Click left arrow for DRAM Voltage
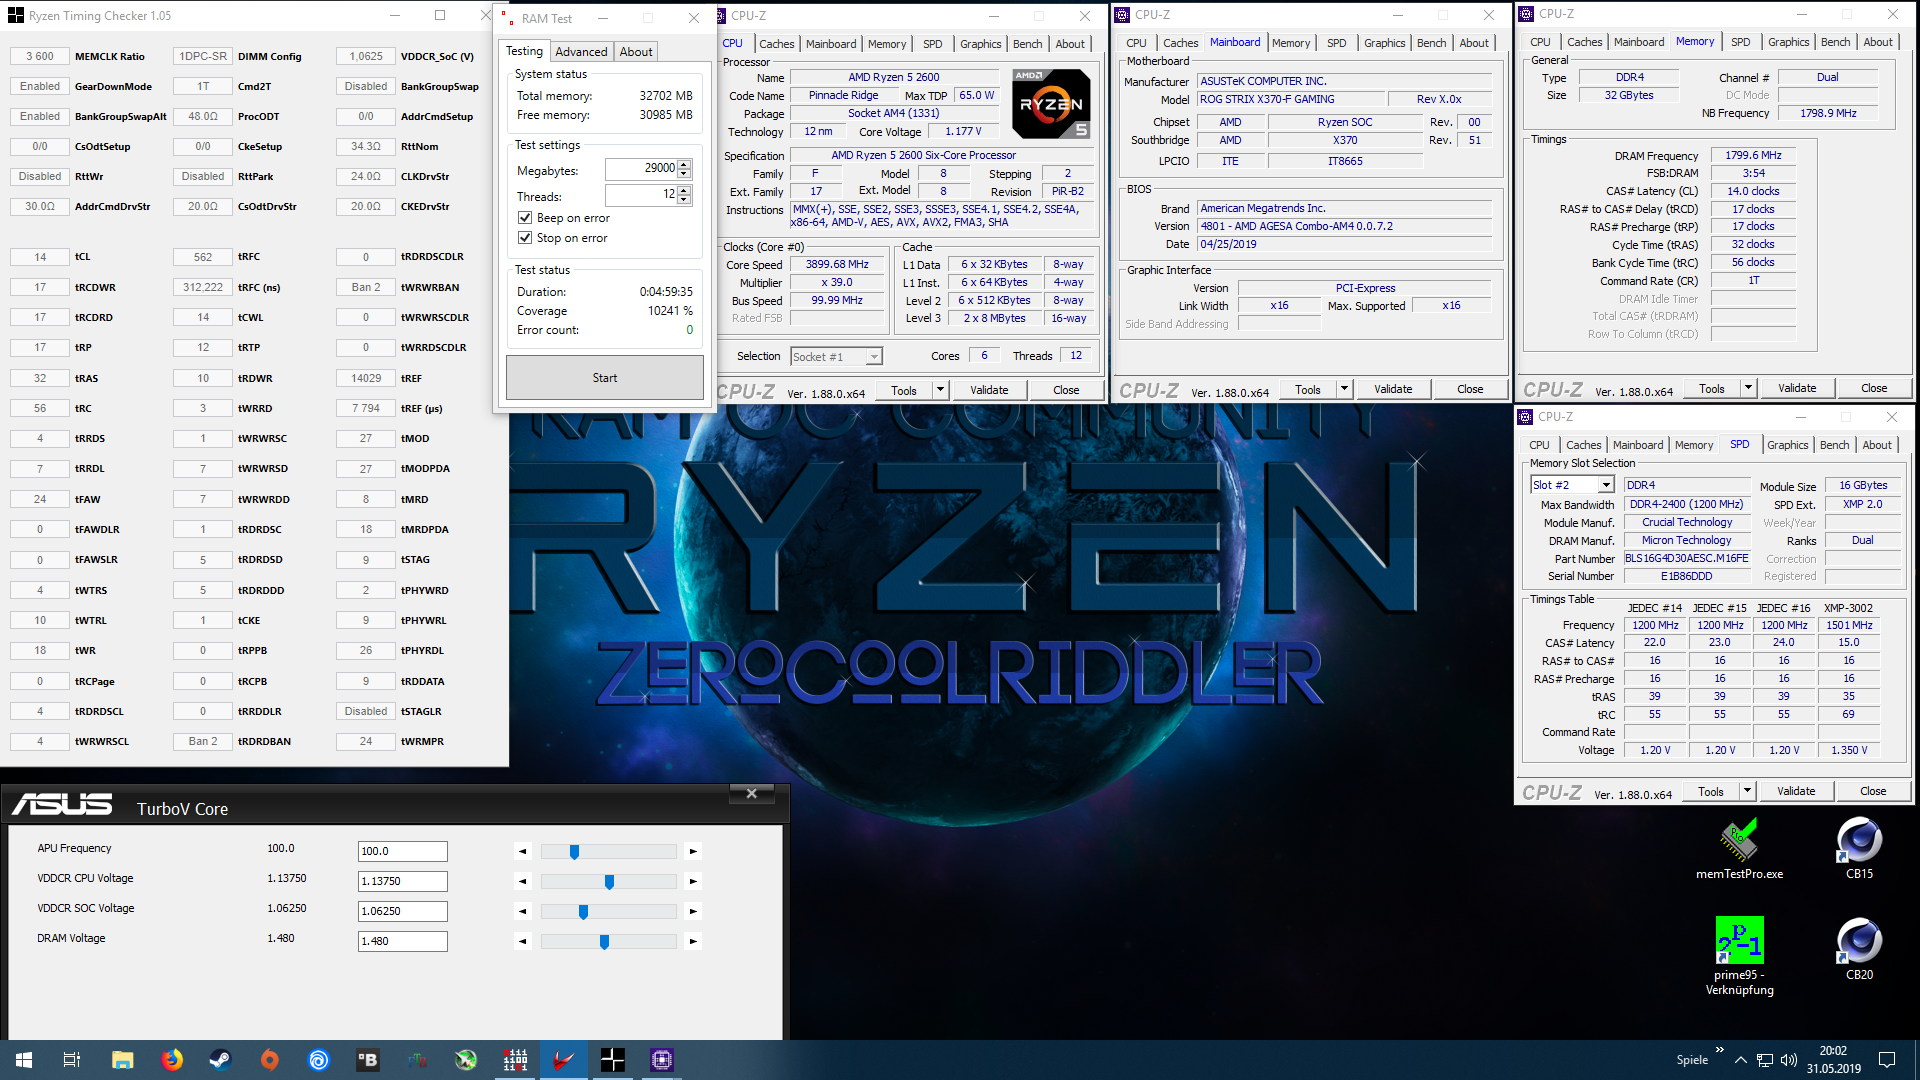Image resolution: width=1920 pixels, height=1080 pixels. pyautogui.click(x=522, y=942)
